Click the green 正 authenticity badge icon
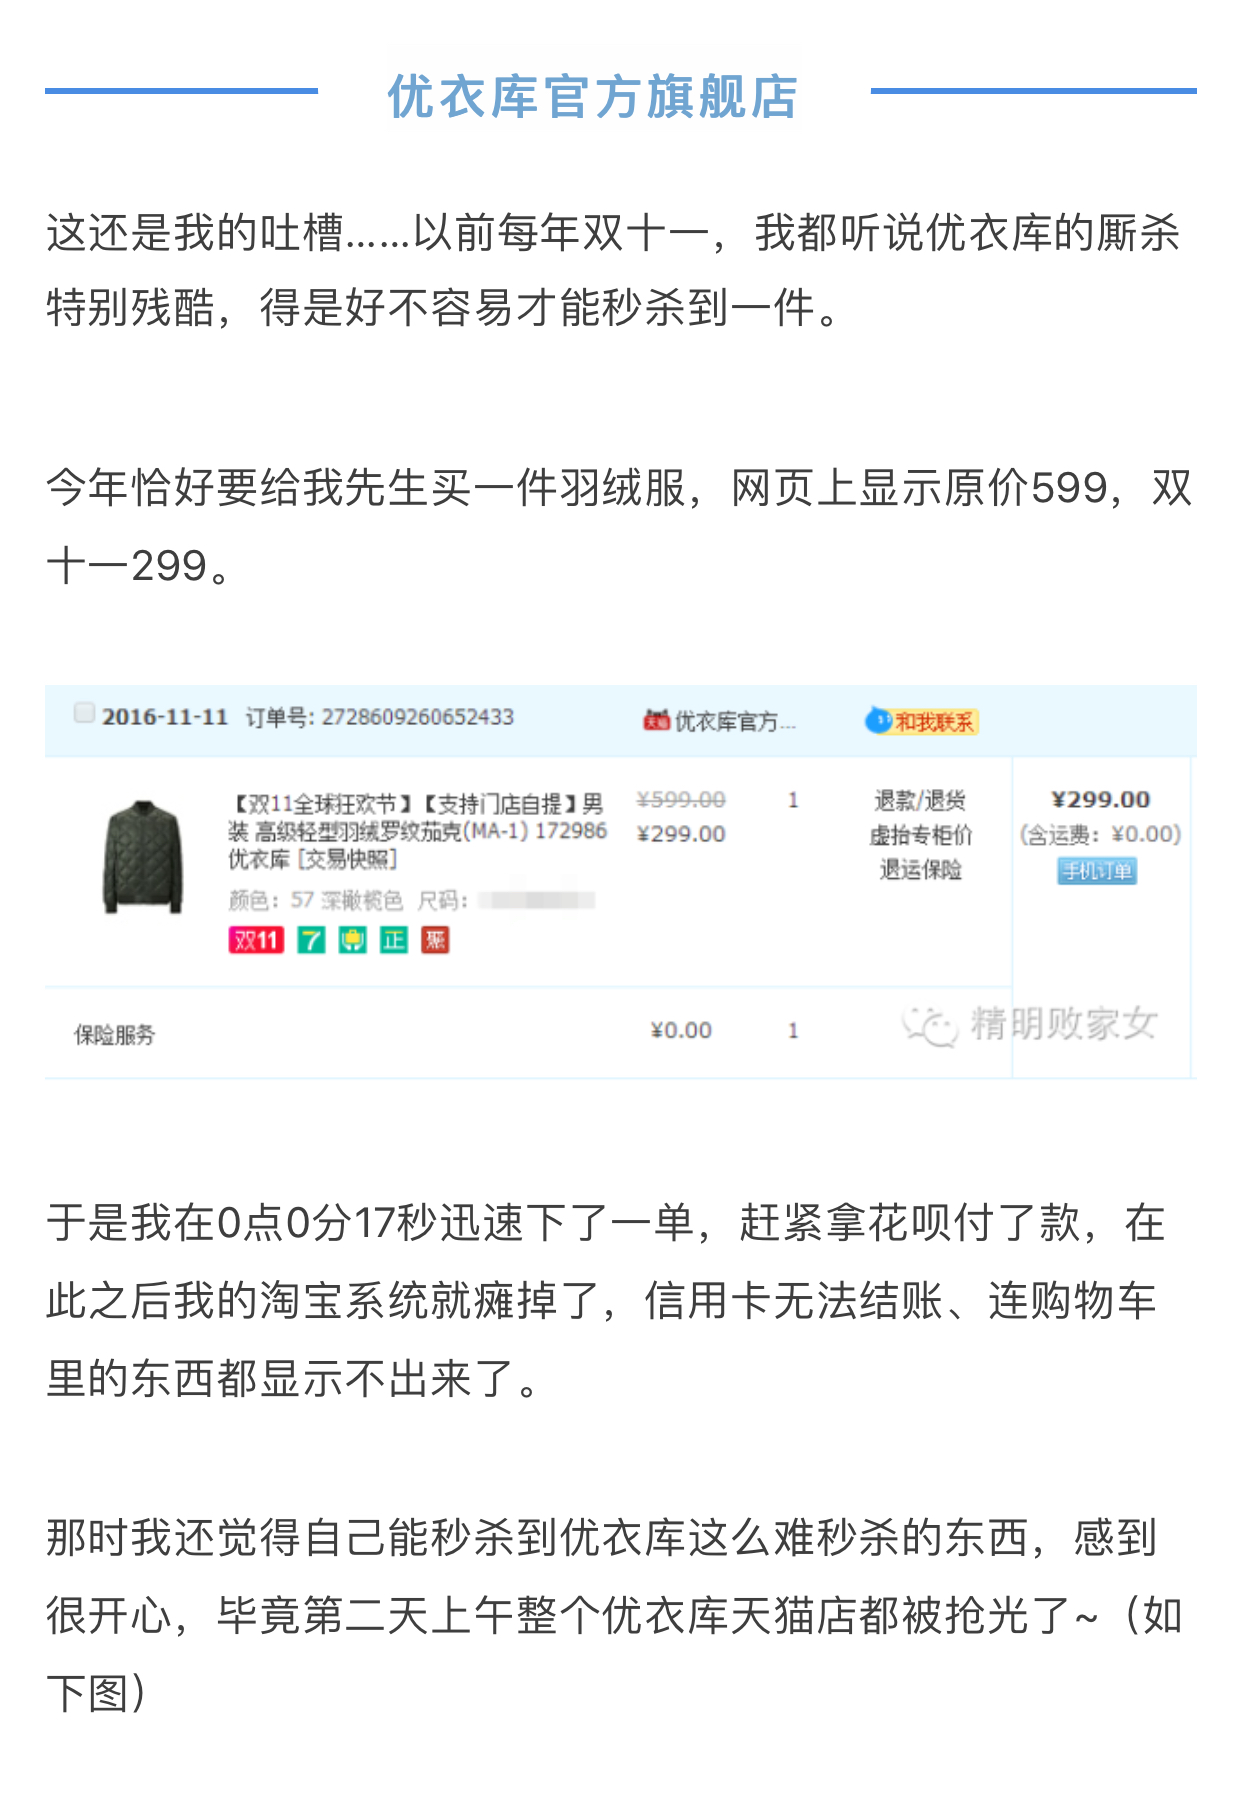The height and width of the screenshot is (1798, 1242). tap(394, 940)
